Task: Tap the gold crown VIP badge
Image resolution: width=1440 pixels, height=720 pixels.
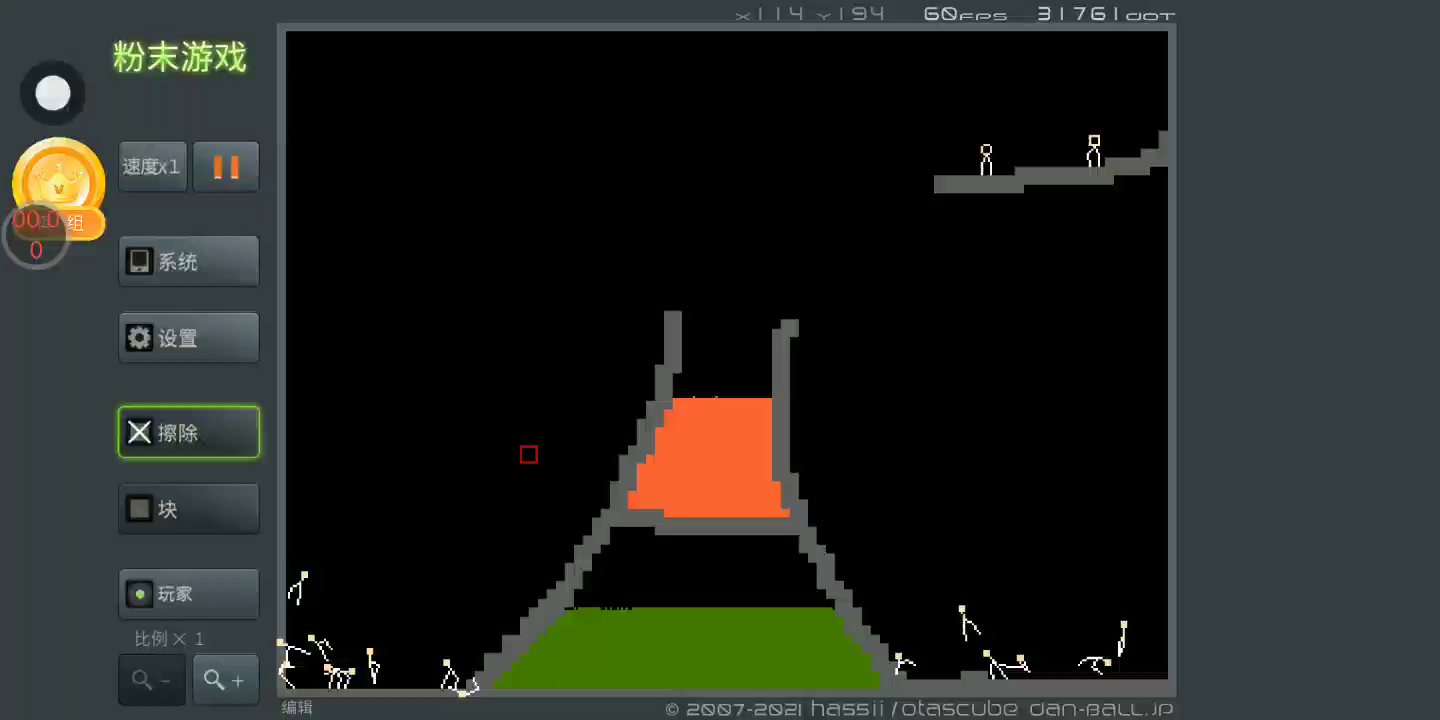Action: [58, 180]
